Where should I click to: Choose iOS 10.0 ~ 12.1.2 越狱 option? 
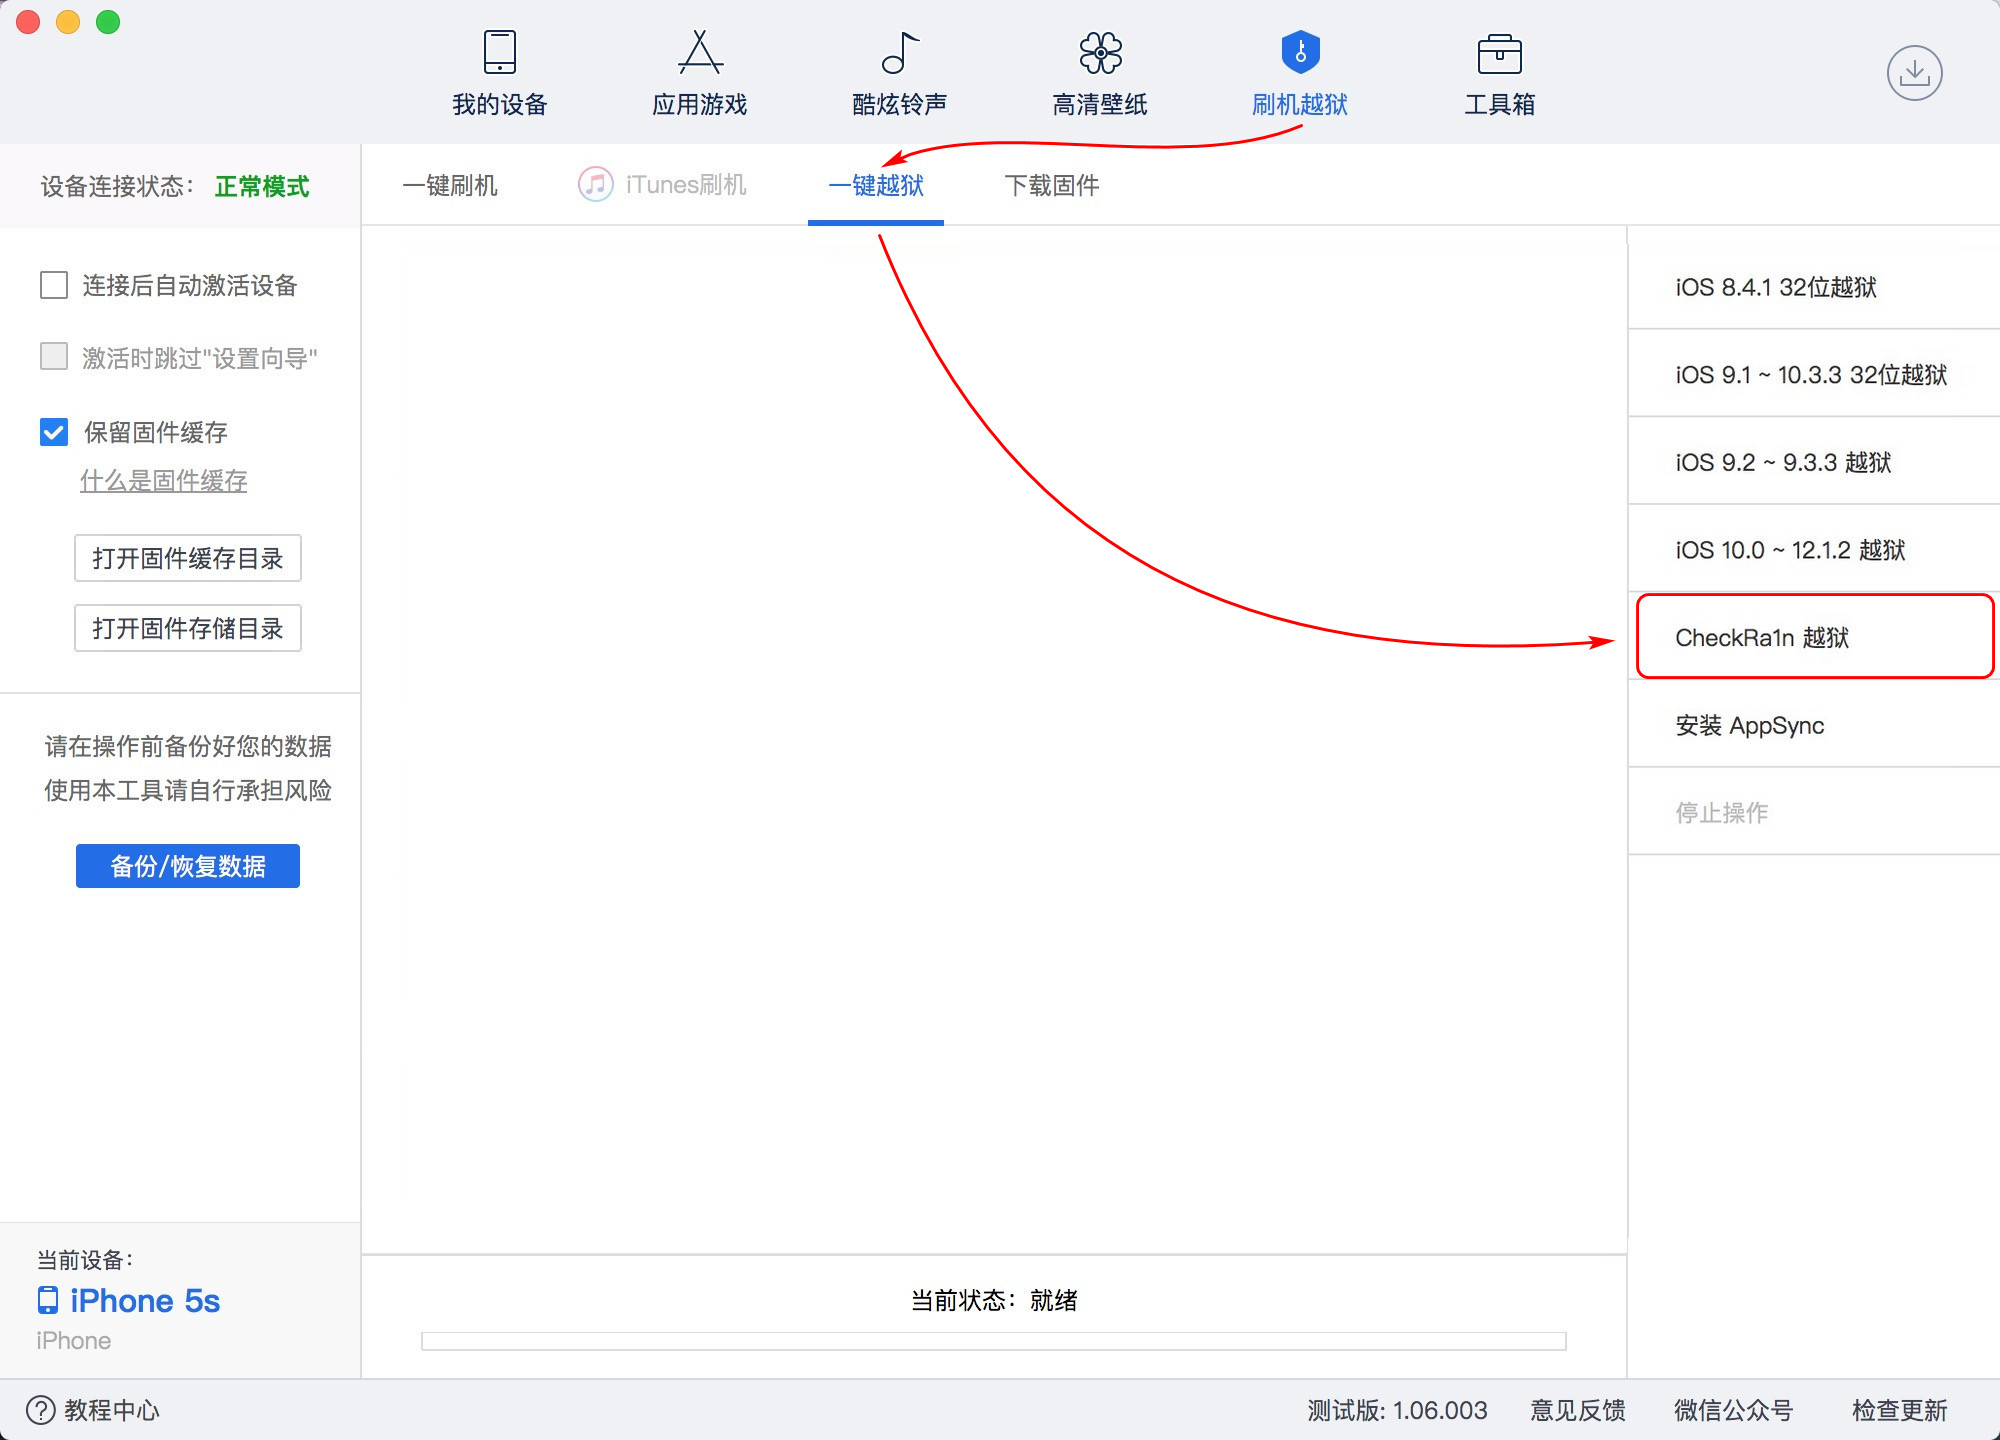point(1814,550)
